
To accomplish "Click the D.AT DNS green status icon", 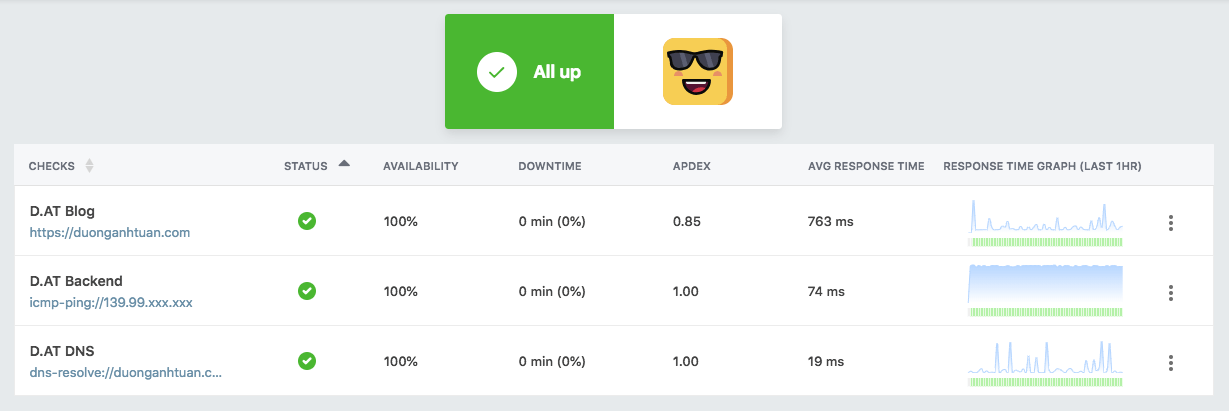I will 307,361.
